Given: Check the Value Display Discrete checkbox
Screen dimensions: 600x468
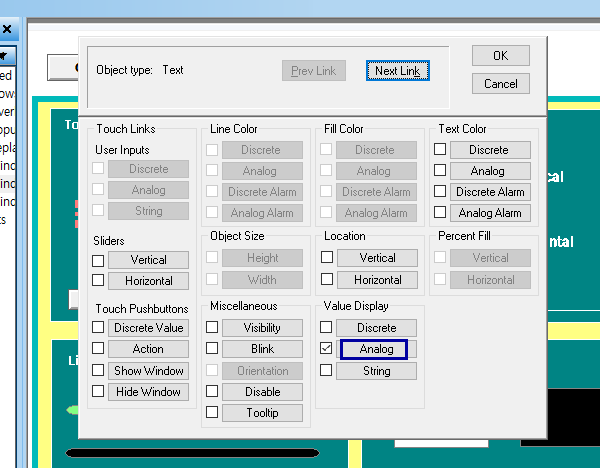Looking at the screenshot, I should pyautogui.click(x=326, y=327).
